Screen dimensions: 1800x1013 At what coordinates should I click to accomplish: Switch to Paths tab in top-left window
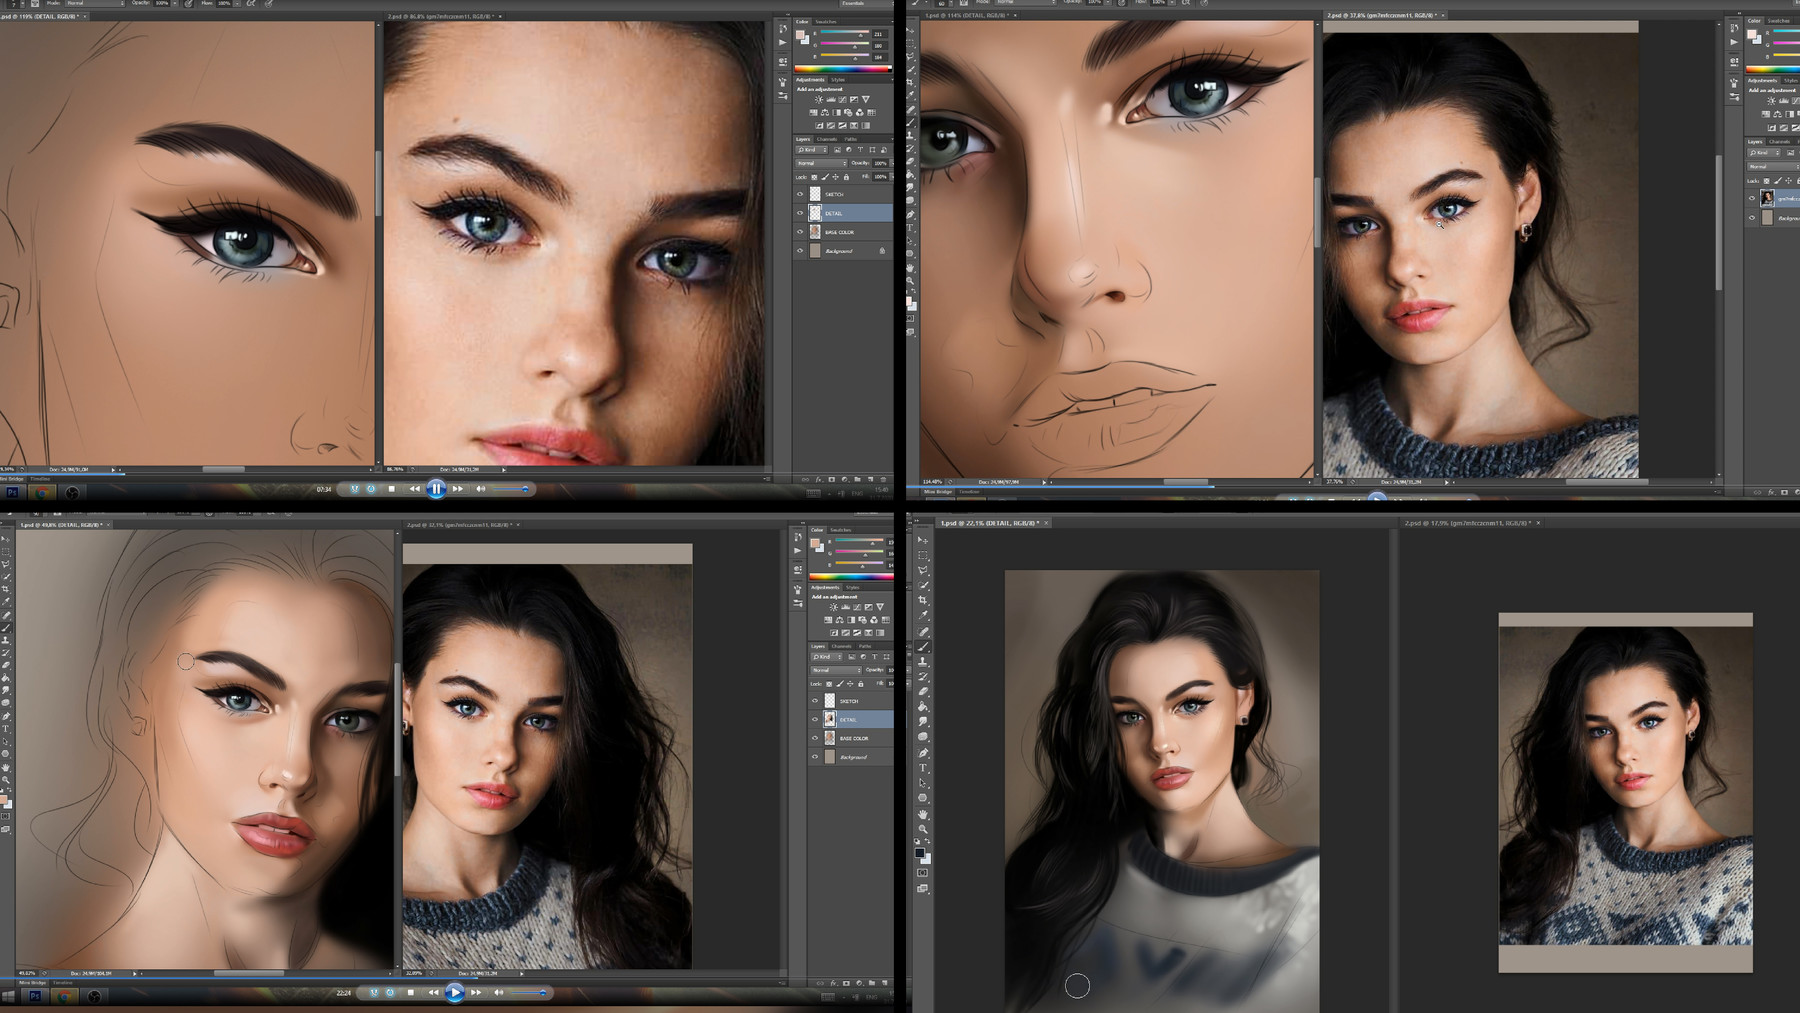tap(851, 139)
